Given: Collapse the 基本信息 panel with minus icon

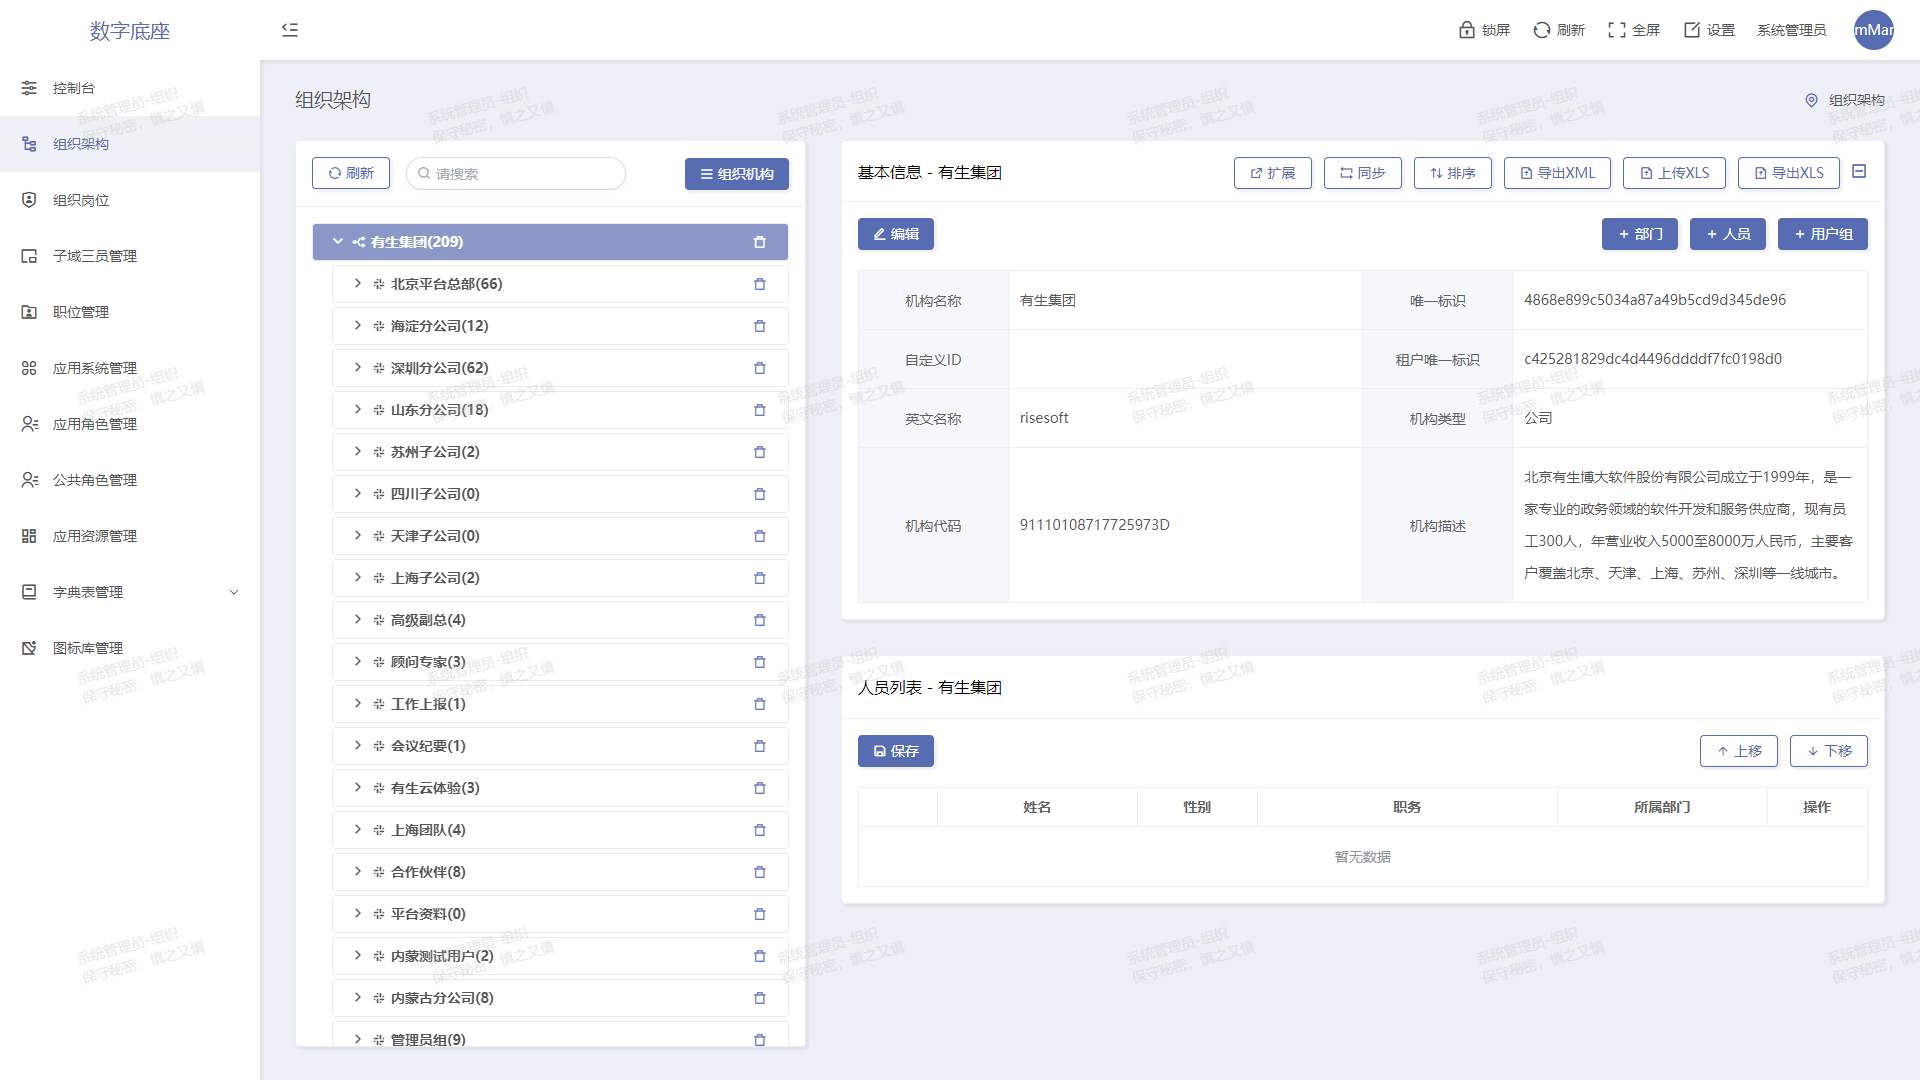Looking at the screenshot, I should pyautogui.click(x=1859, y=172).
